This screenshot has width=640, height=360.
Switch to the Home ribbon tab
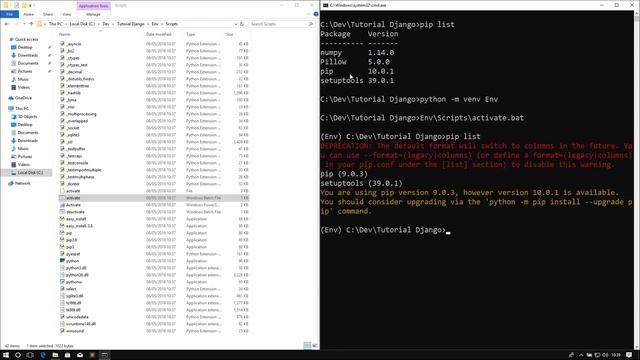29,14
